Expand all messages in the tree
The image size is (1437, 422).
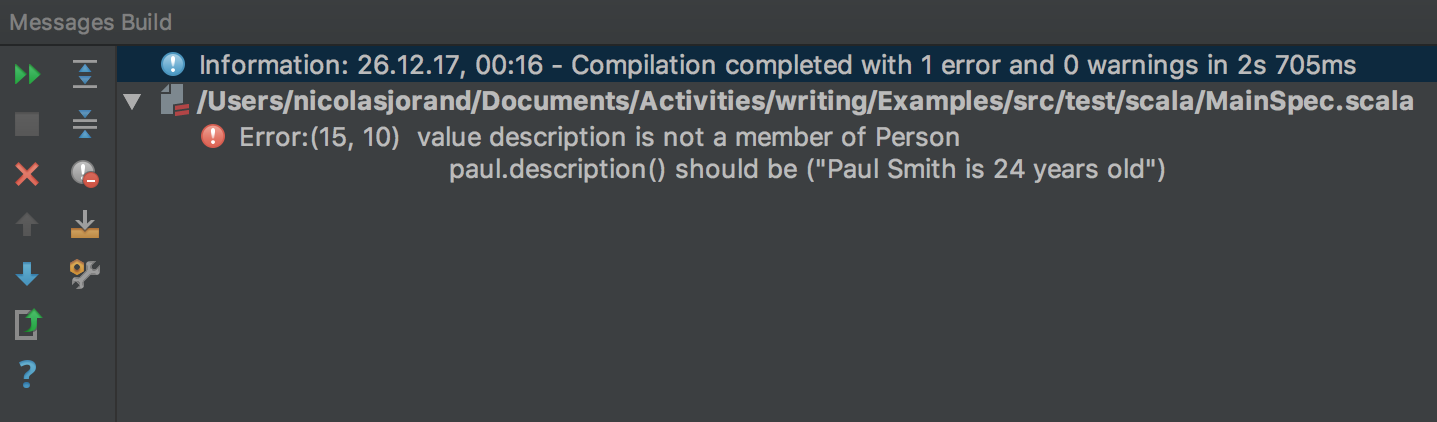pyautogui.click(x=85, y=74)
